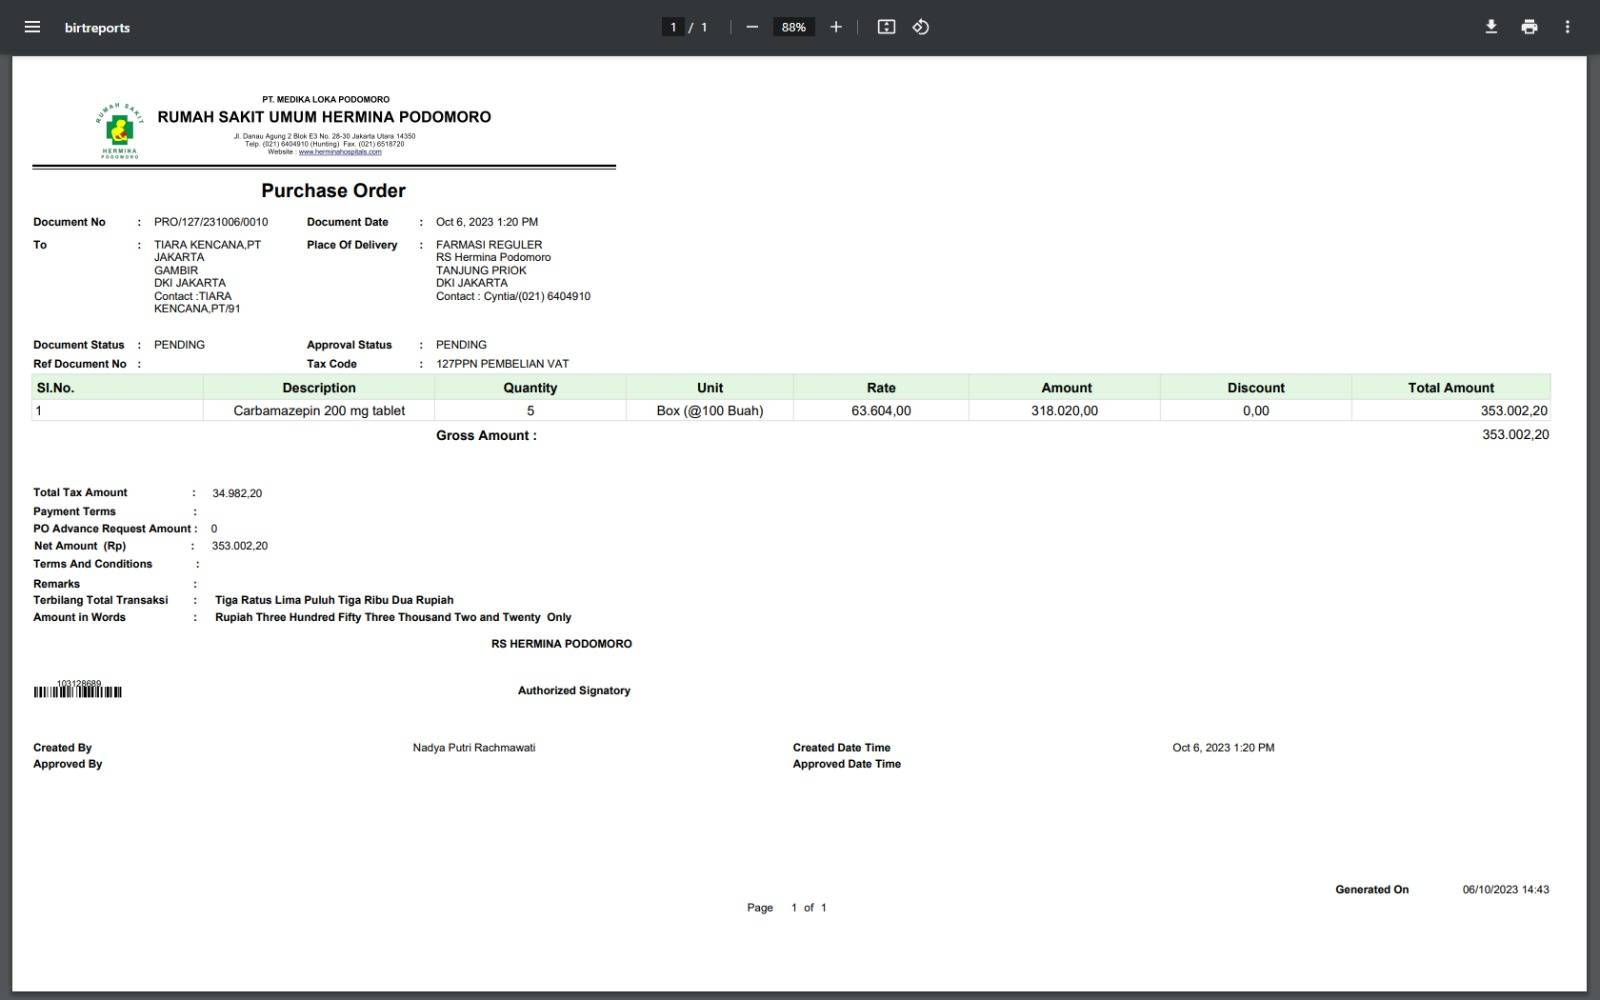Click the Total Amount column header
1600x1000 pixels.
(x=1451, y=388)
